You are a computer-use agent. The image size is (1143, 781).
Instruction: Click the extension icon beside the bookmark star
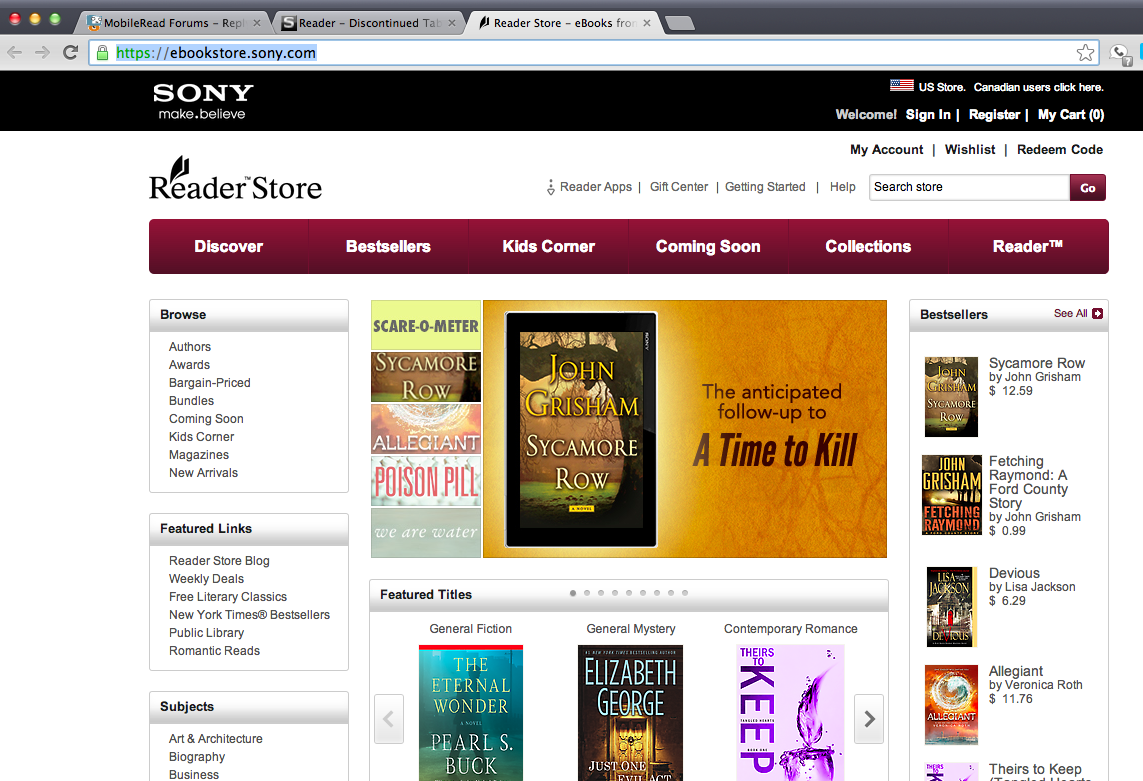click(1120, 54)
